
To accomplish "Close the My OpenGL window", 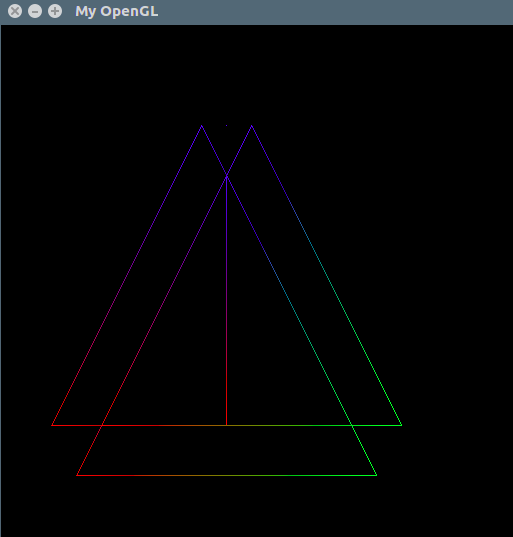I will tap(15, 11).
